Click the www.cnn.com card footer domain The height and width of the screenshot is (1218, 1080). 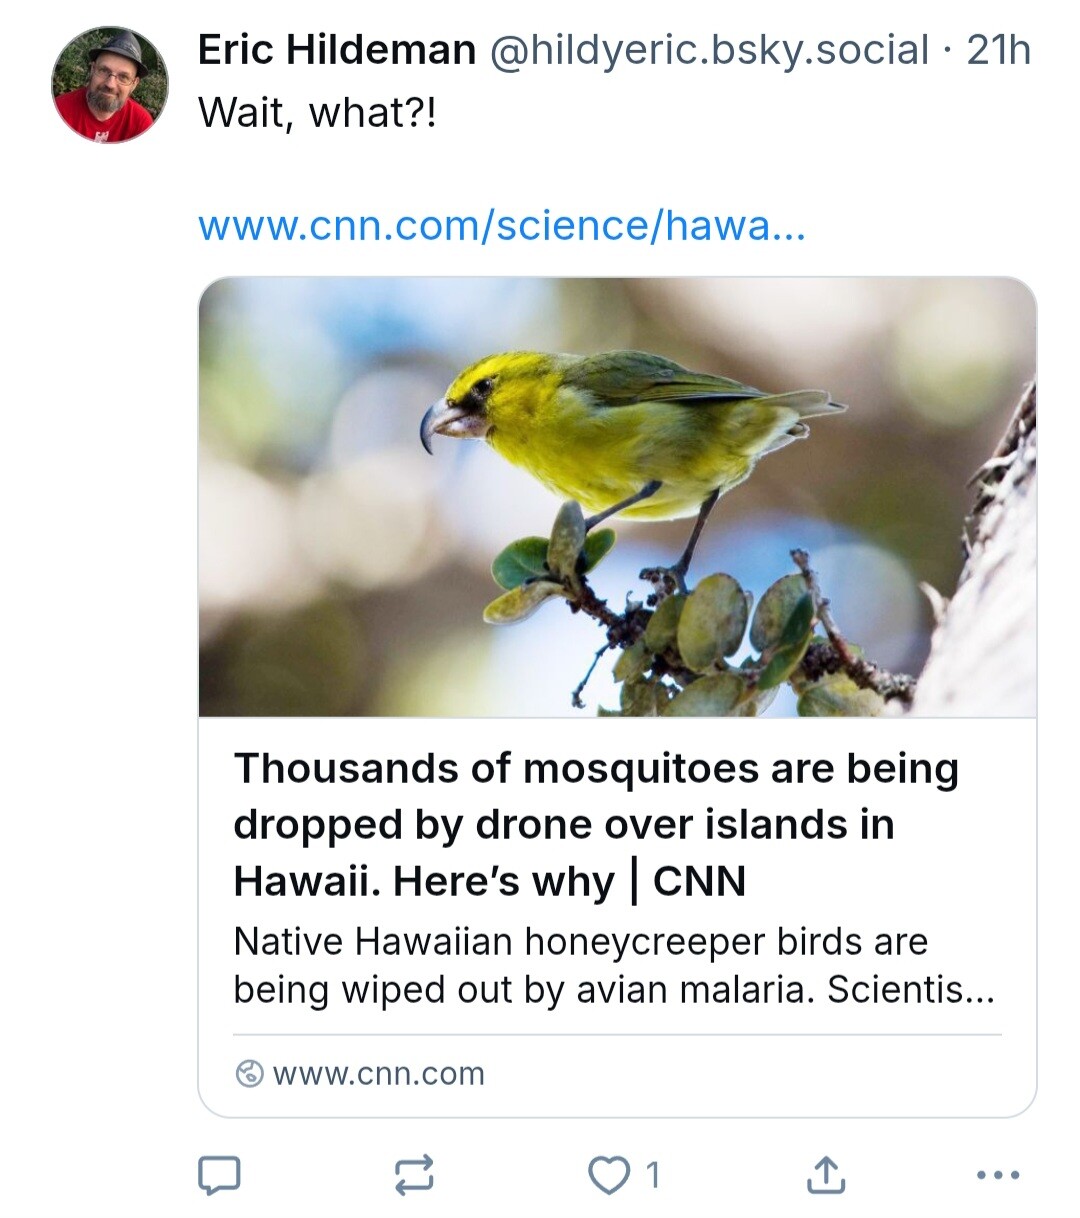[x=378, y=1074]
